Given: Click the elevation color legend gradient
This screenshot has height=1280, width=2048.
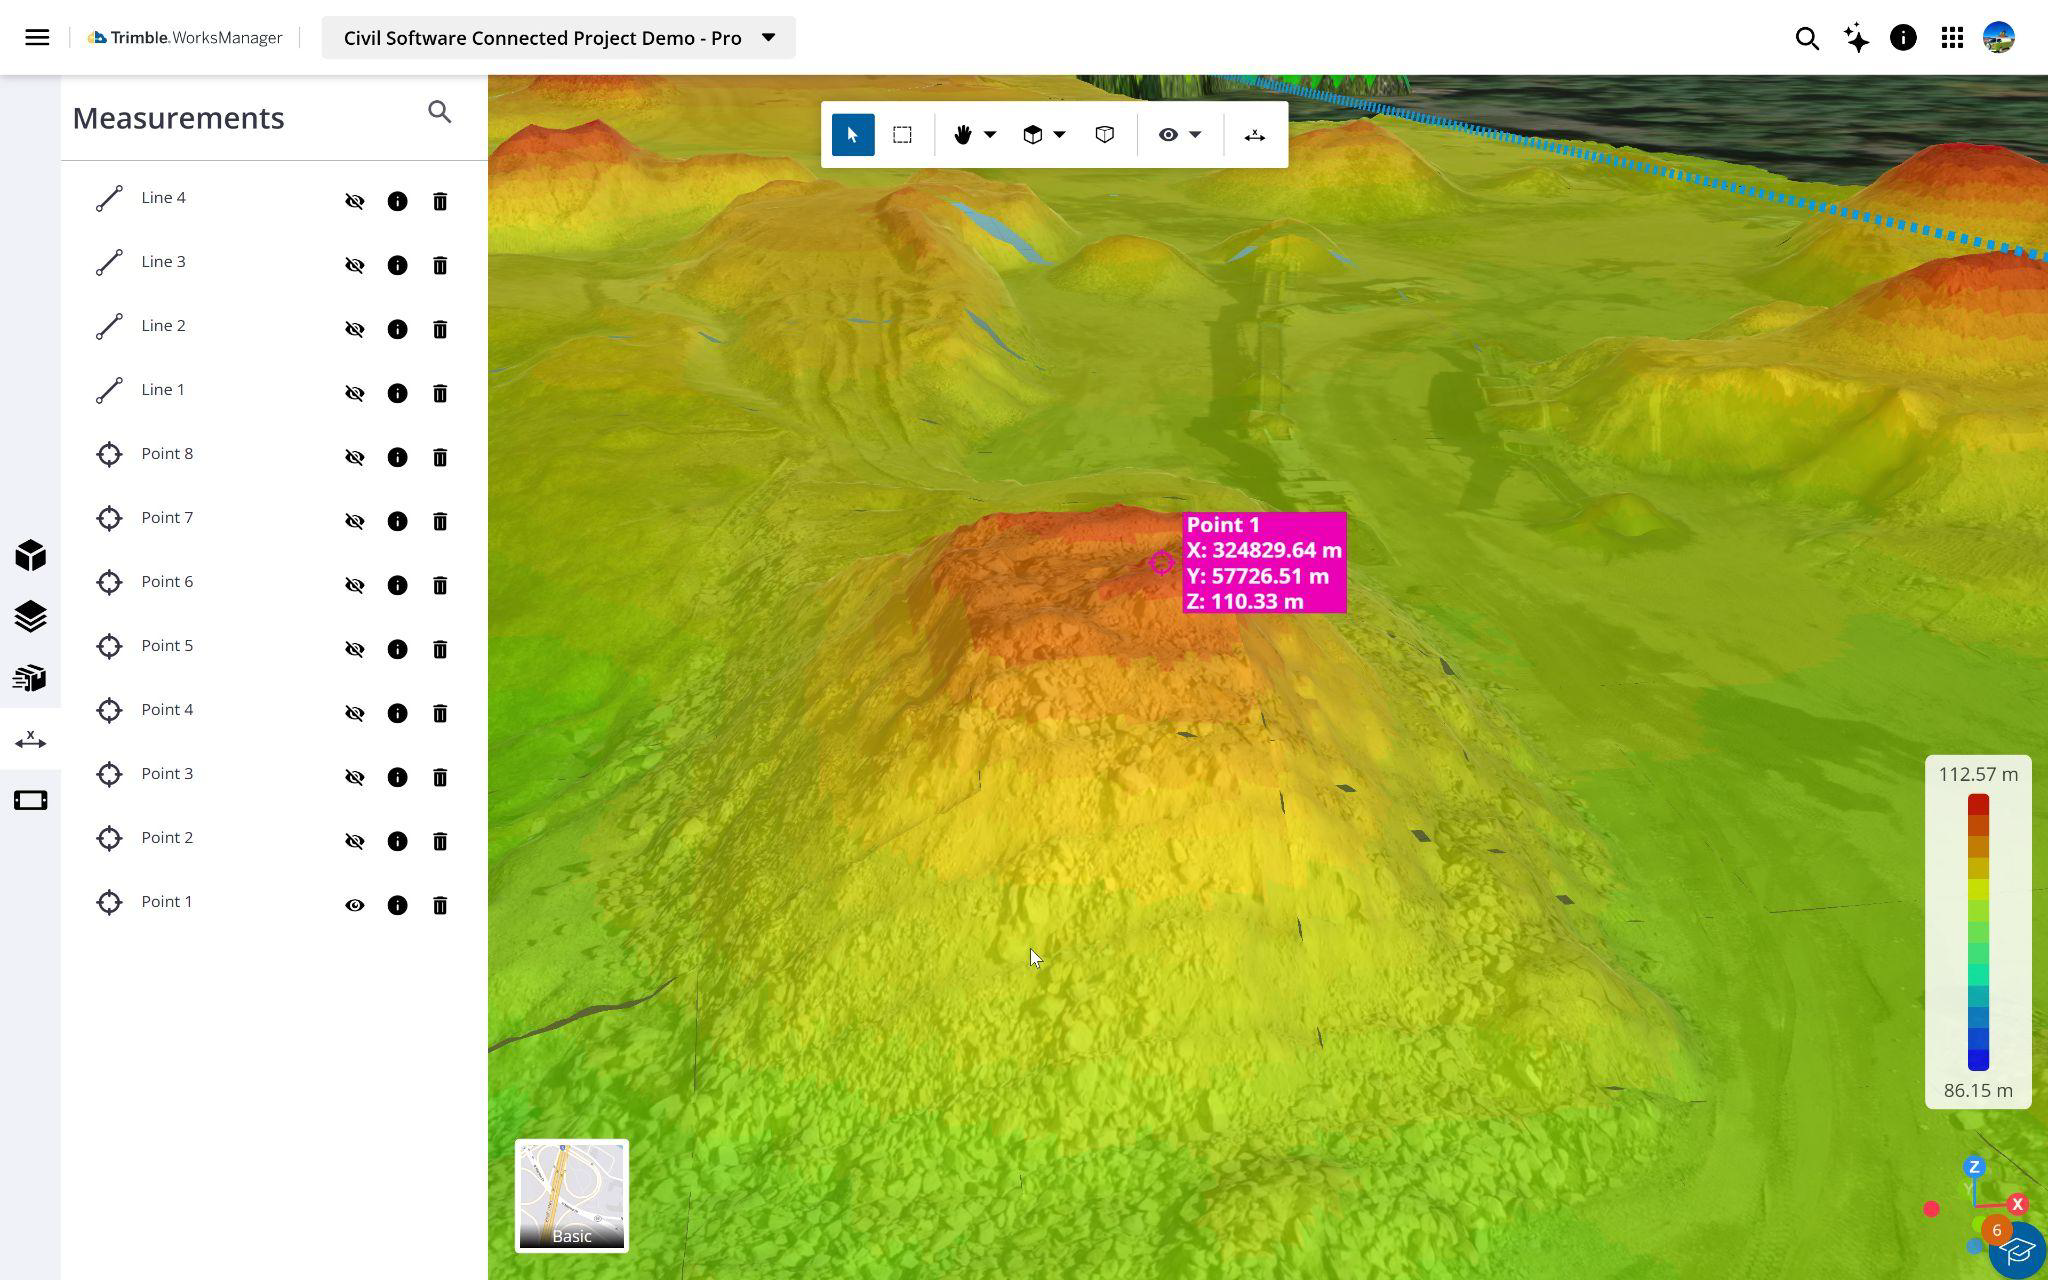Looking at the screenshot, I should (x=1978, y=930).
